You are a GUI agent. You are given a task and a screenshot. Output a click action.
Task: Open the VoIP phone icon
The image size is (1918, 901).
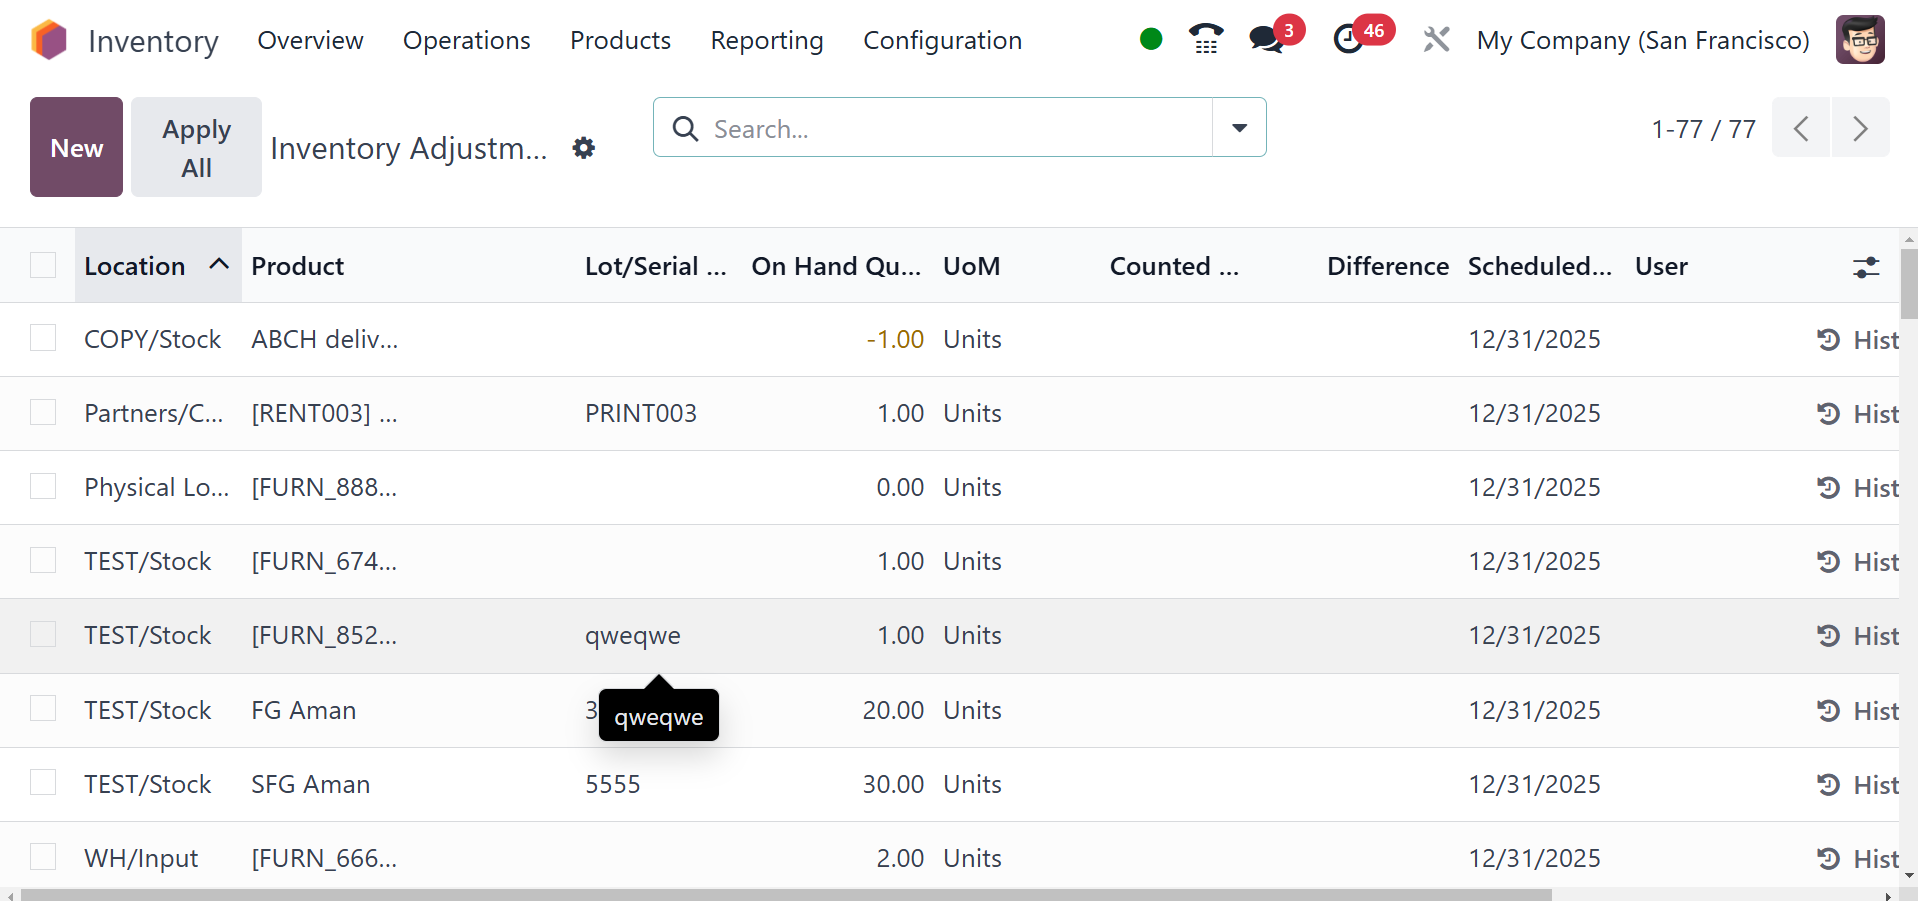coord(1206,39)
